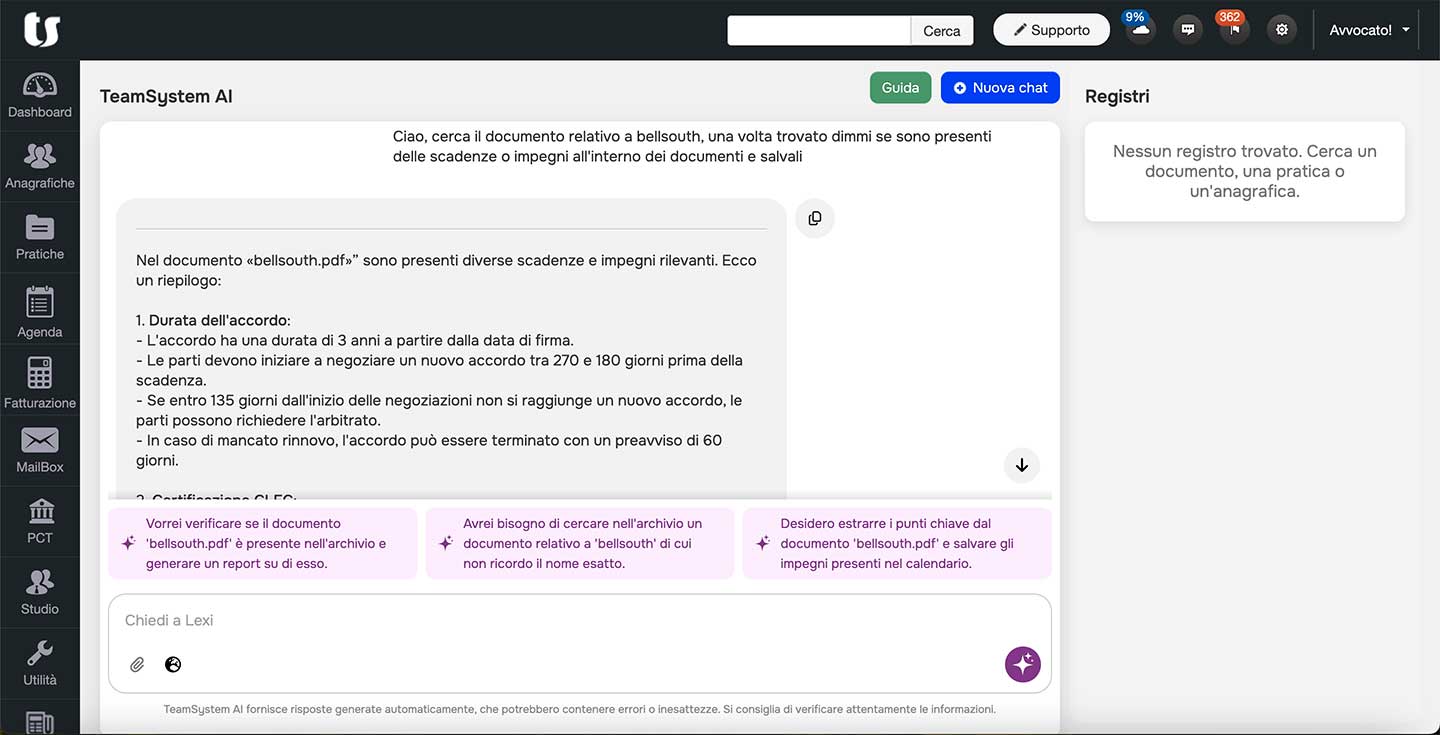Select suggestion to extract key points and save commitments
This screenshot has height=735, width=1440.
pos(897,543)
